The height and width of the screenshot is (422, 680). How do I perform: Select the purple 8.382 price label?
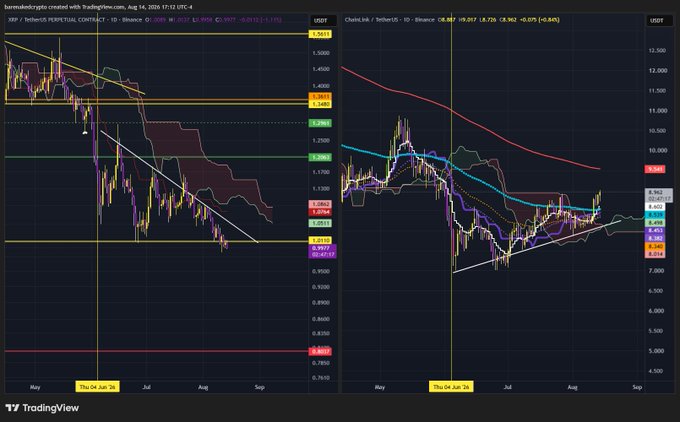[x=655, y=239]
